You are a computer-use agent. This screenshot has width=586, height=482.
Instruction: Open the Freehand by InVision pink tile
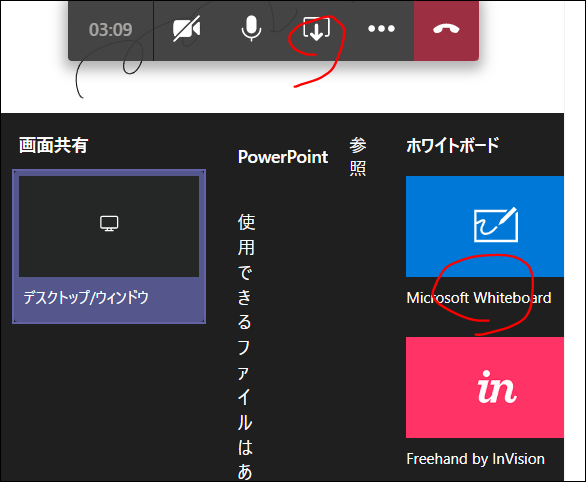point(485,387)
